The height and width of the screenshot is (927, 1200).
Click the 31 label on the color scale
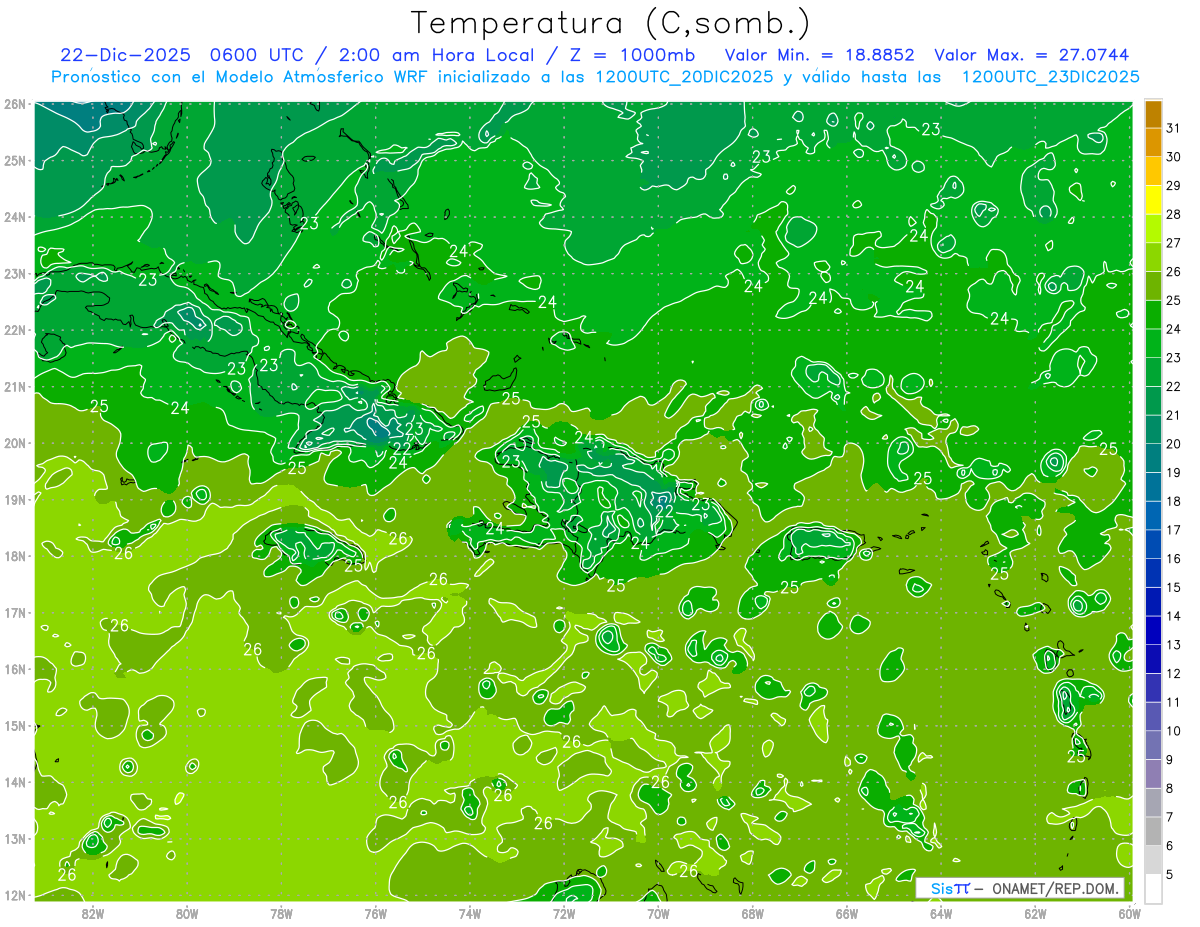click(1174, 128)
